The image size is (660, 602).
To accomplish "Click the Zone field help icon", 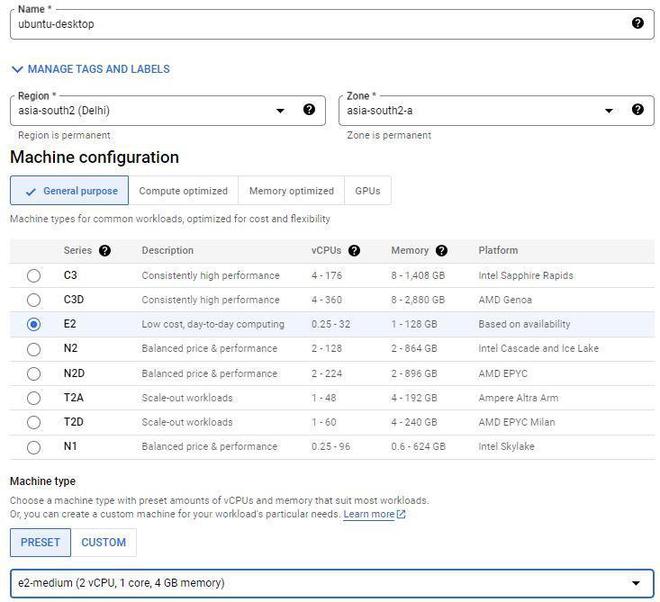I will pyautogui.click(x=637, y=110).
